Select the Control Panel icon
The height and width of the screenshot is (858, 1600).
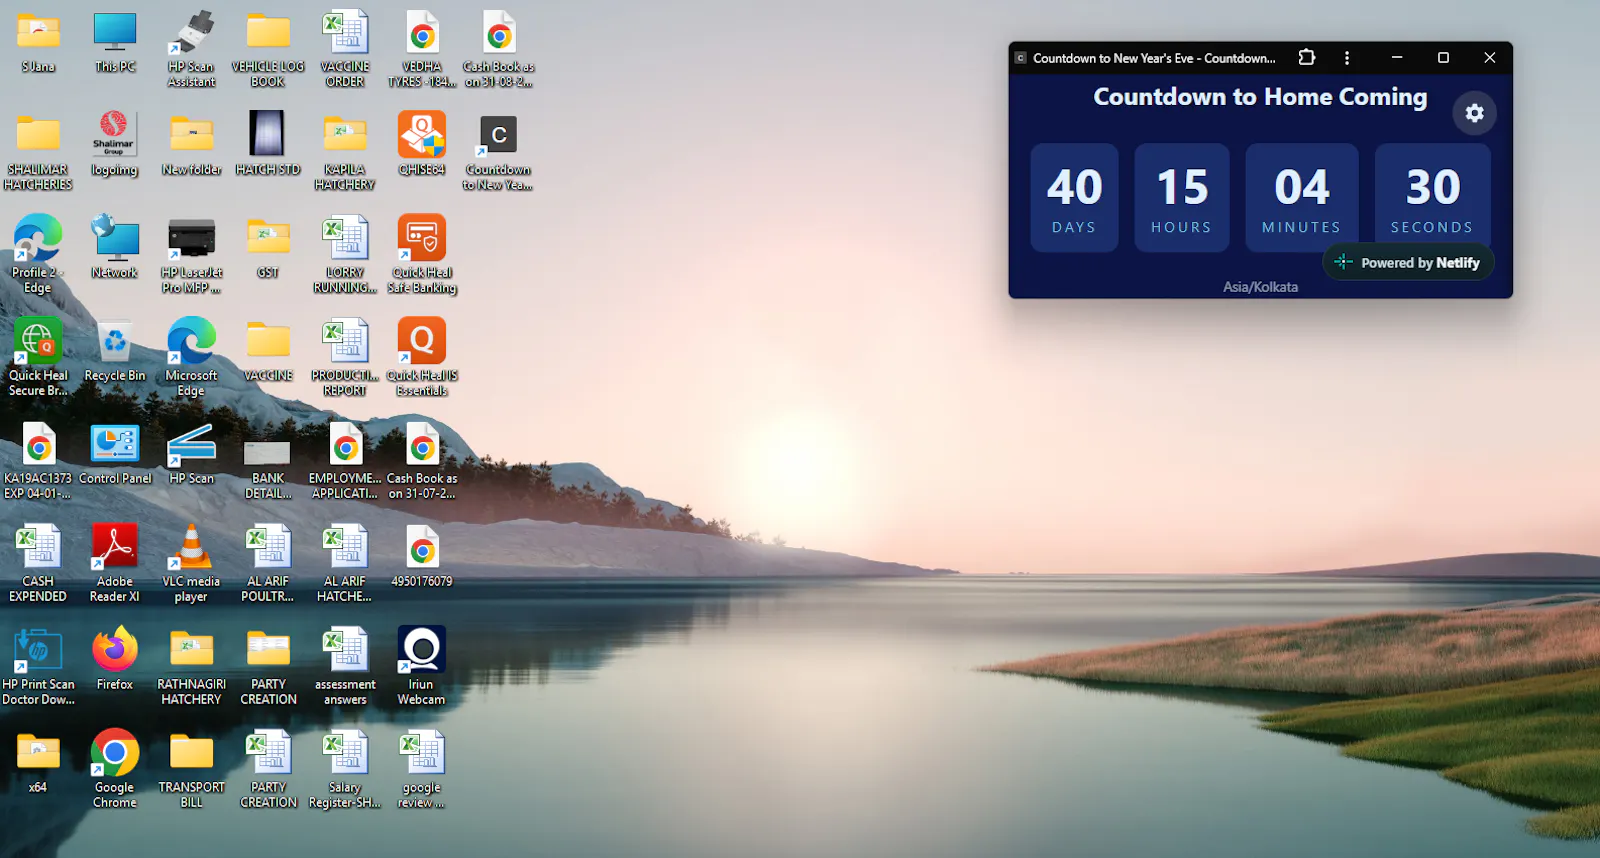pos(115,455)
